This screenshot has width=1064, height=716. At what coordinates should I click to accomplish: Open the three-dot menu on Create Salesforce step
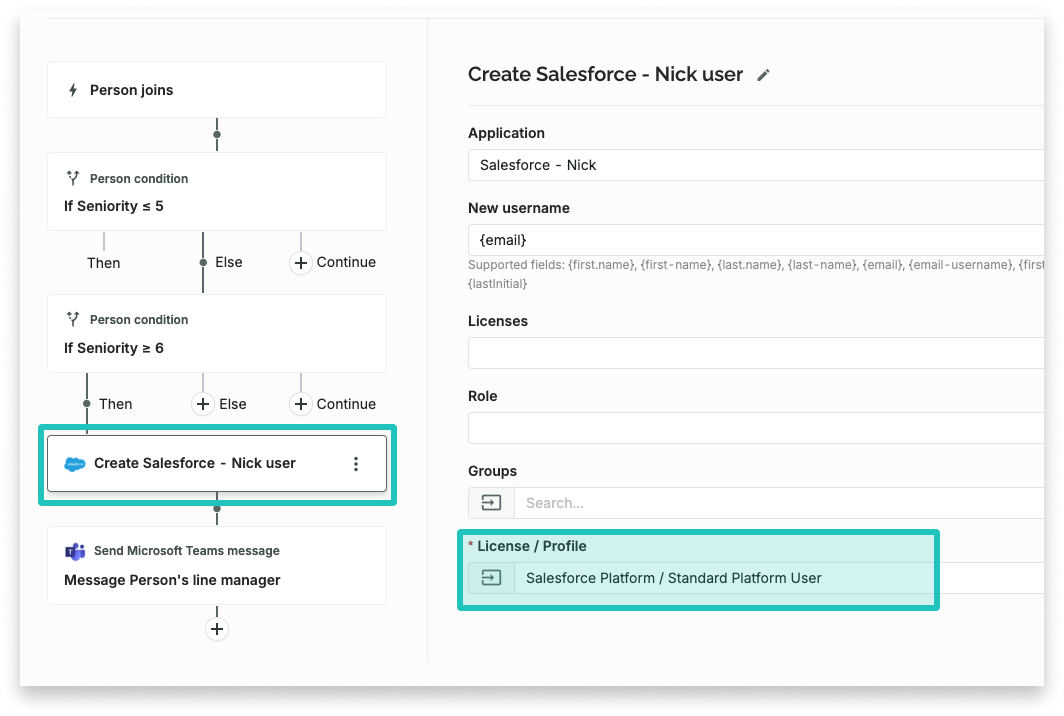[x=356, y=462]
